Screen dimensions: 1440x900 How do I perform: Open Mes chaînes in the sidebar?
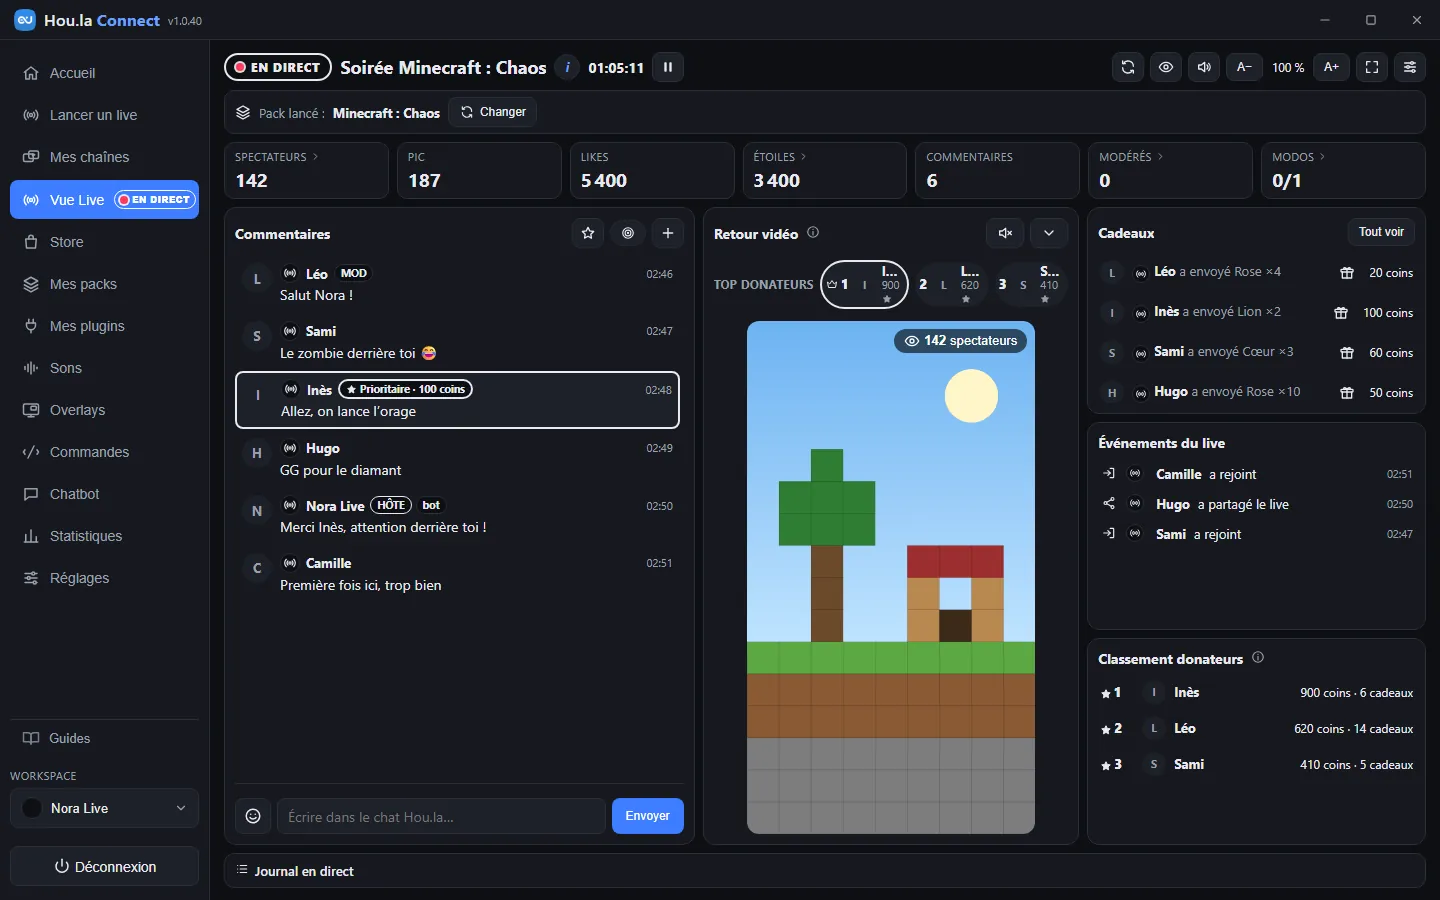point(104,157)
